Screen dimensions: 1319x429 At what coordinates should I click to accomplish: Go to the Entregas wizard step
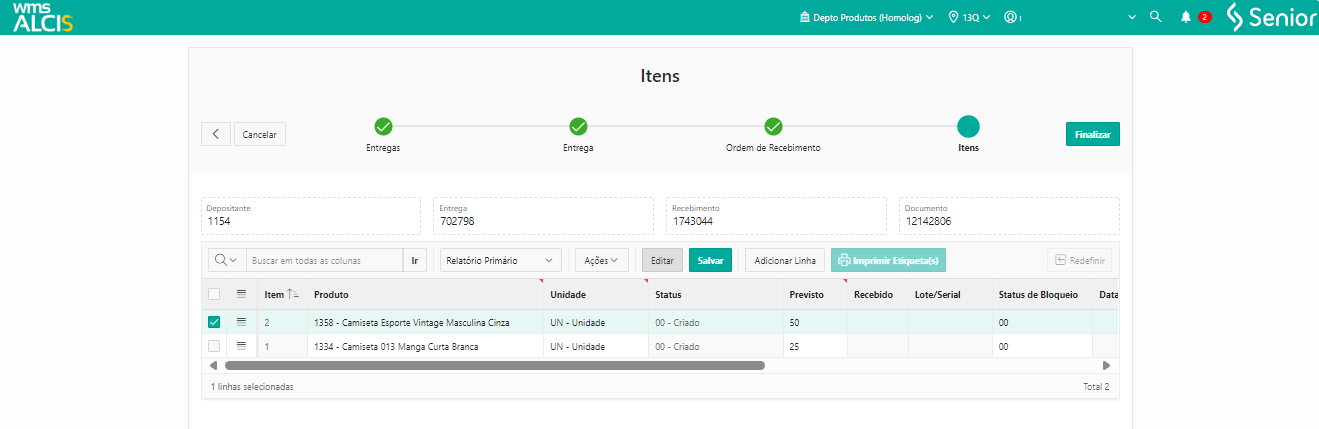(x=383, y=127)
